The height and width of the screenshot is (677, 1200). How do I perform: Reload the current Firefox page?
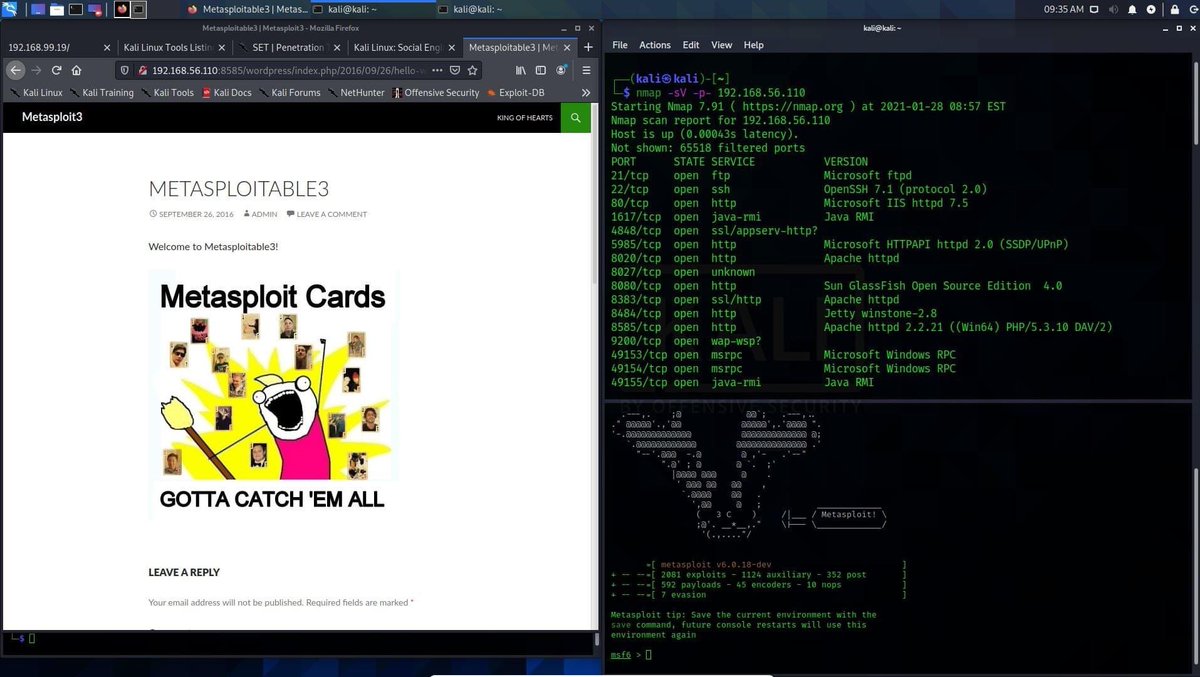57,70
